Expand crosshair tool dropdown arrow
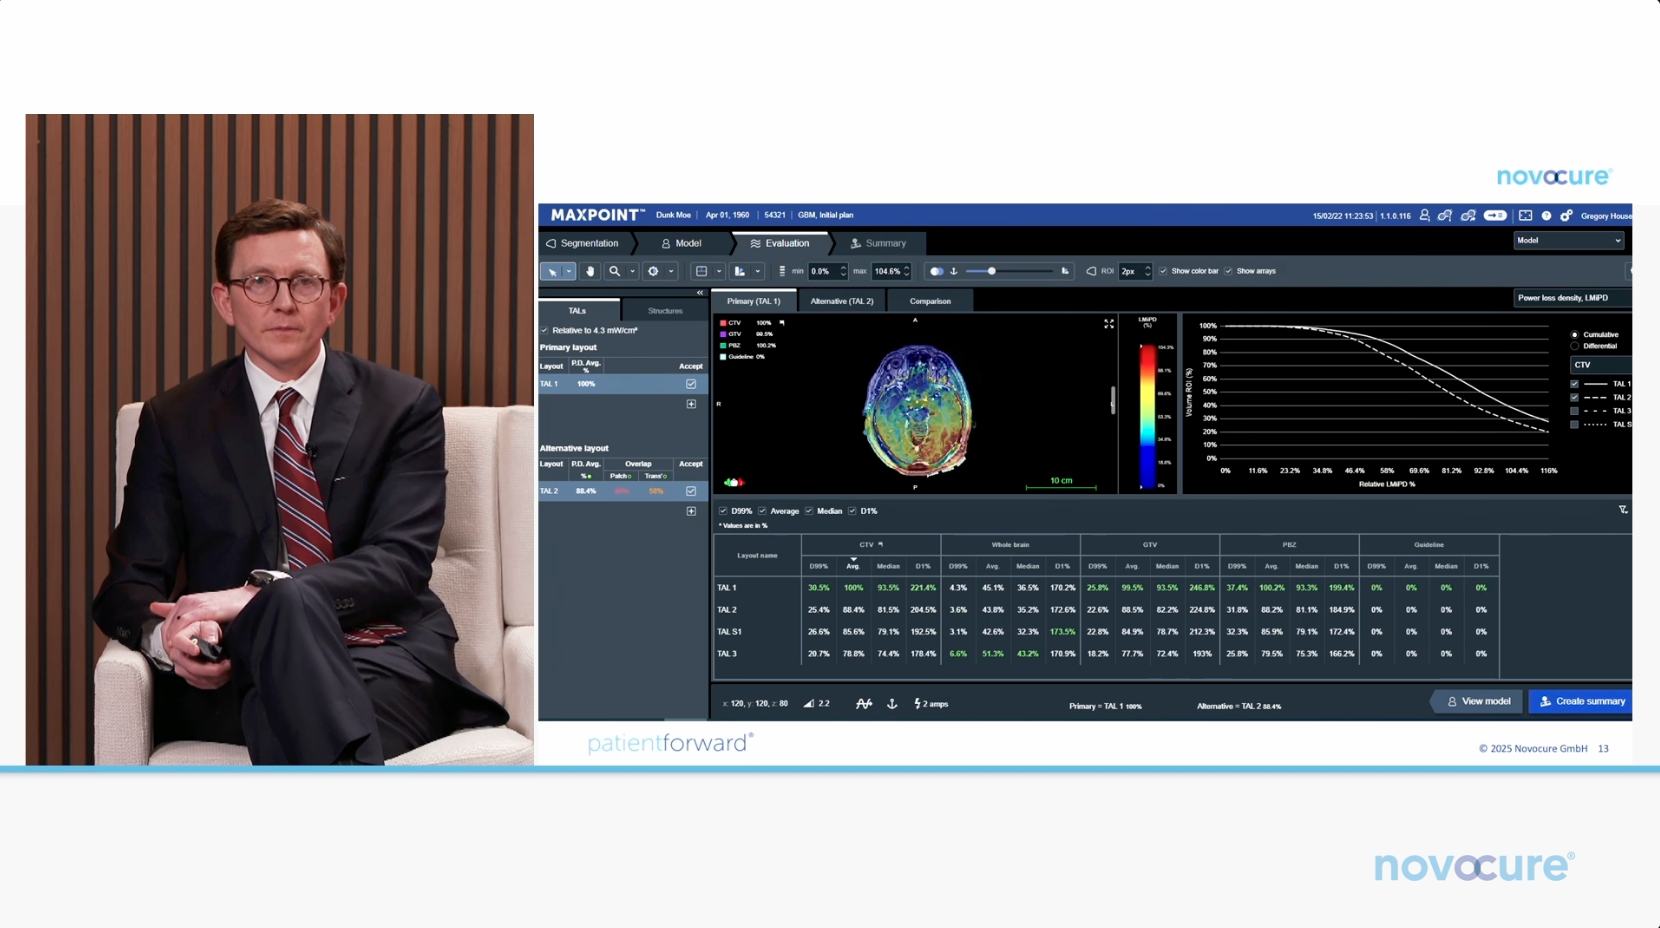 (671, 271)
